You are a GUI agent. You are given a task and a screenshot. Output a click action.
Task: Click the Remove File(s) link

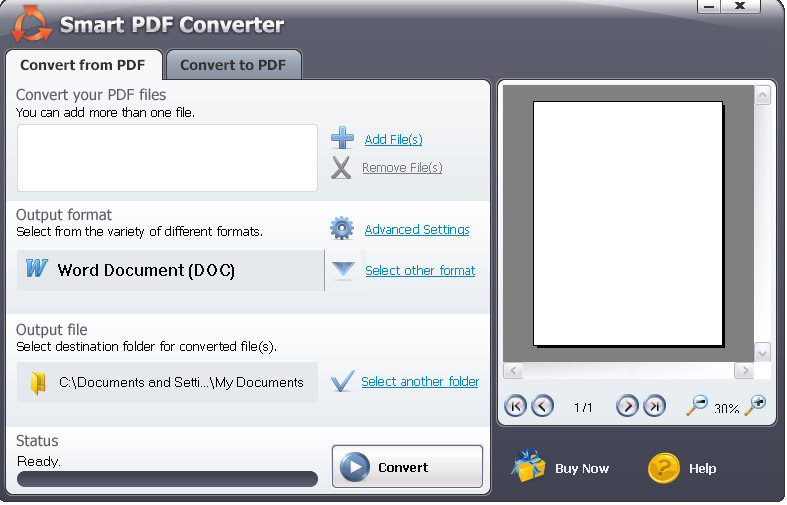coord(402,167)
